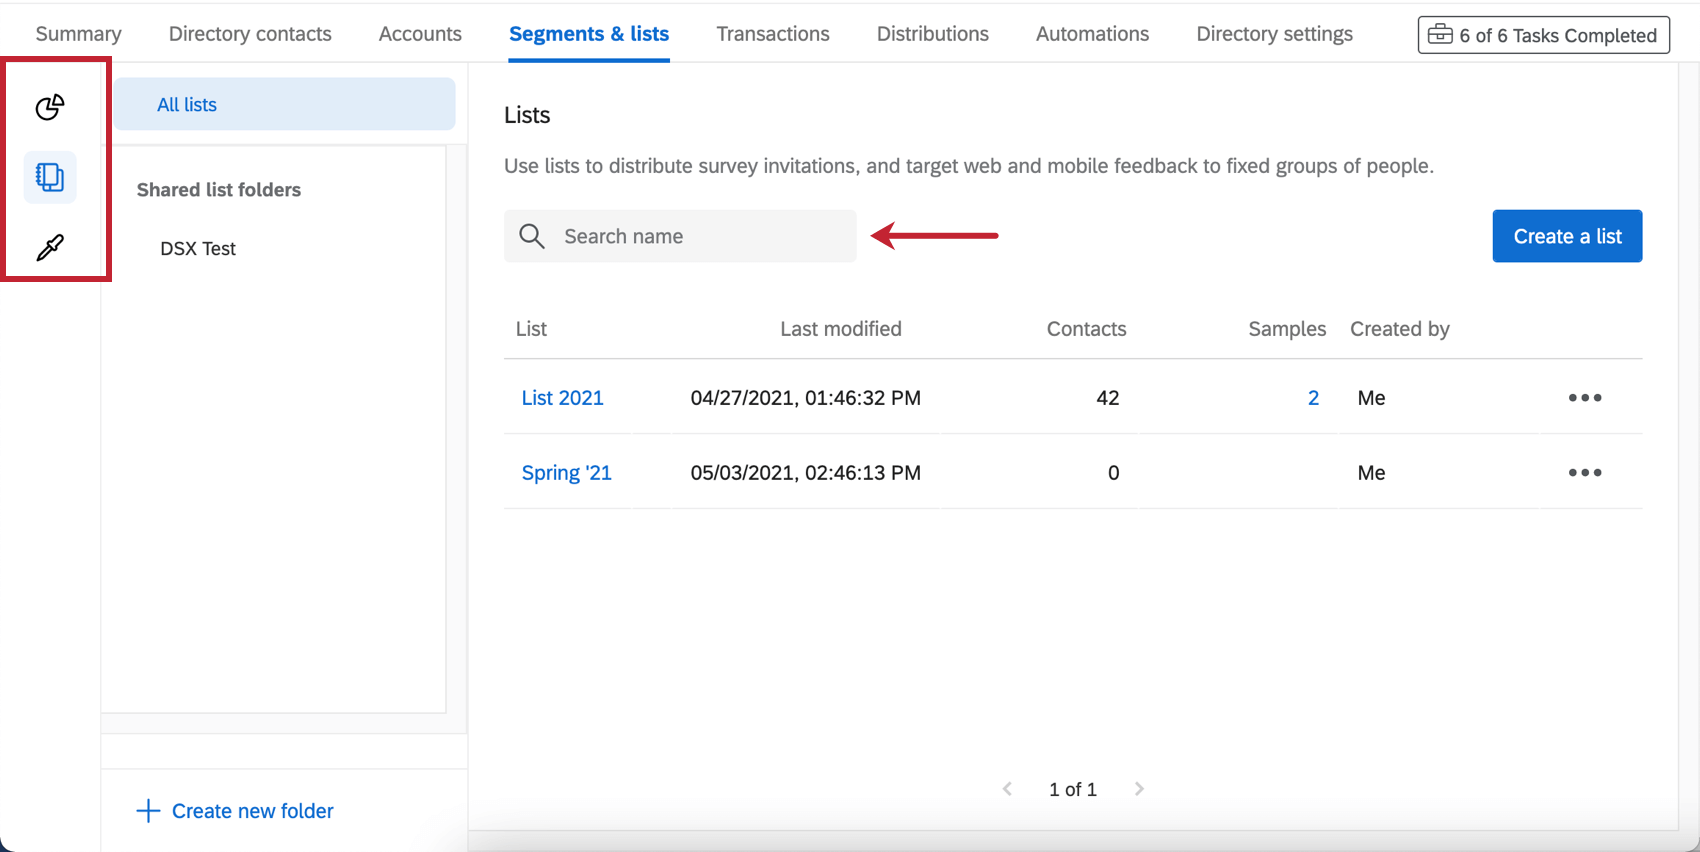Open three-dot menu for List 2021
This screenshot has width=1700, height=852.
pos(1584,398)
